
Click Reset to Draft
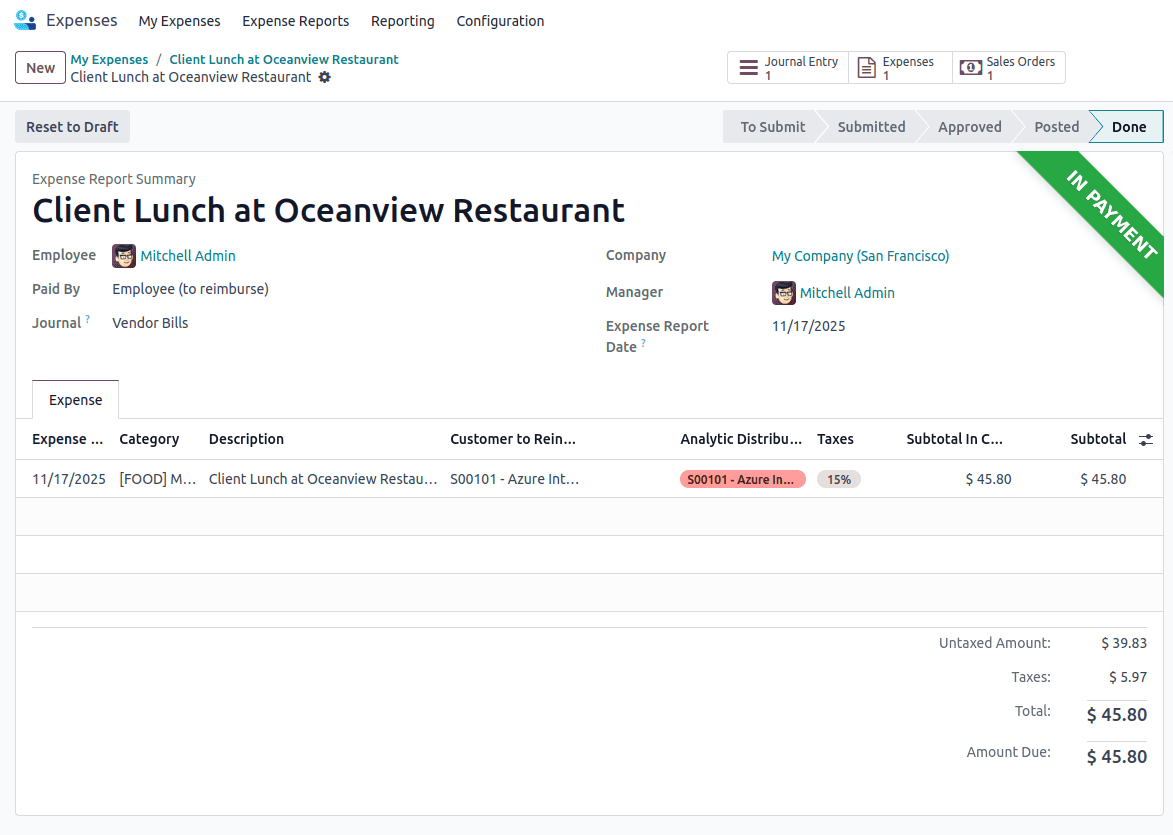[x=72, y=126]
